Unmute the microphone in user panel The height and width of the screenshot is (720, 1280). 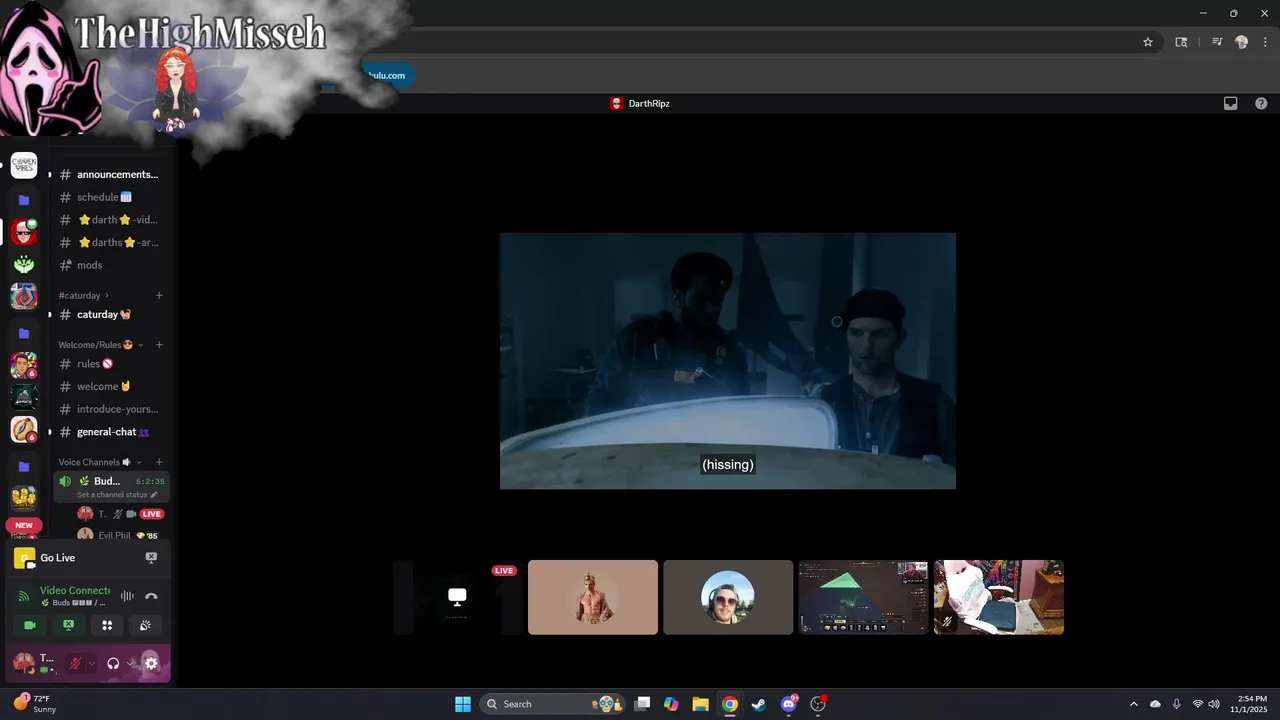pos(74,663)
